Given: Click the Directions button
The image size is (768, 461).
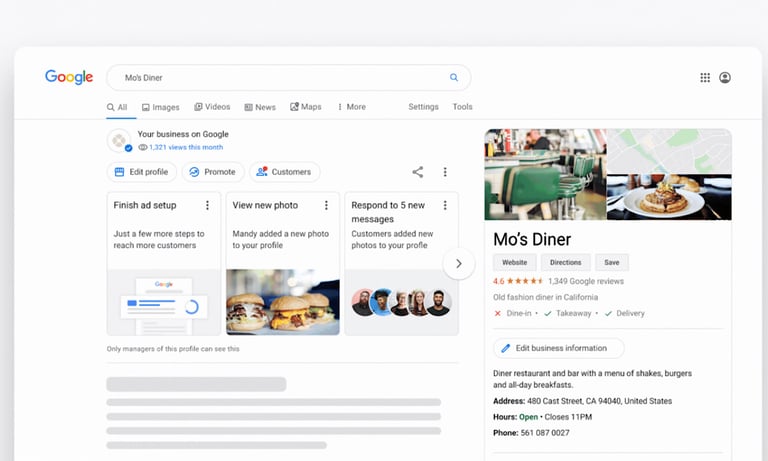Looking at the screenshot, I should click(x=566, y=263).
